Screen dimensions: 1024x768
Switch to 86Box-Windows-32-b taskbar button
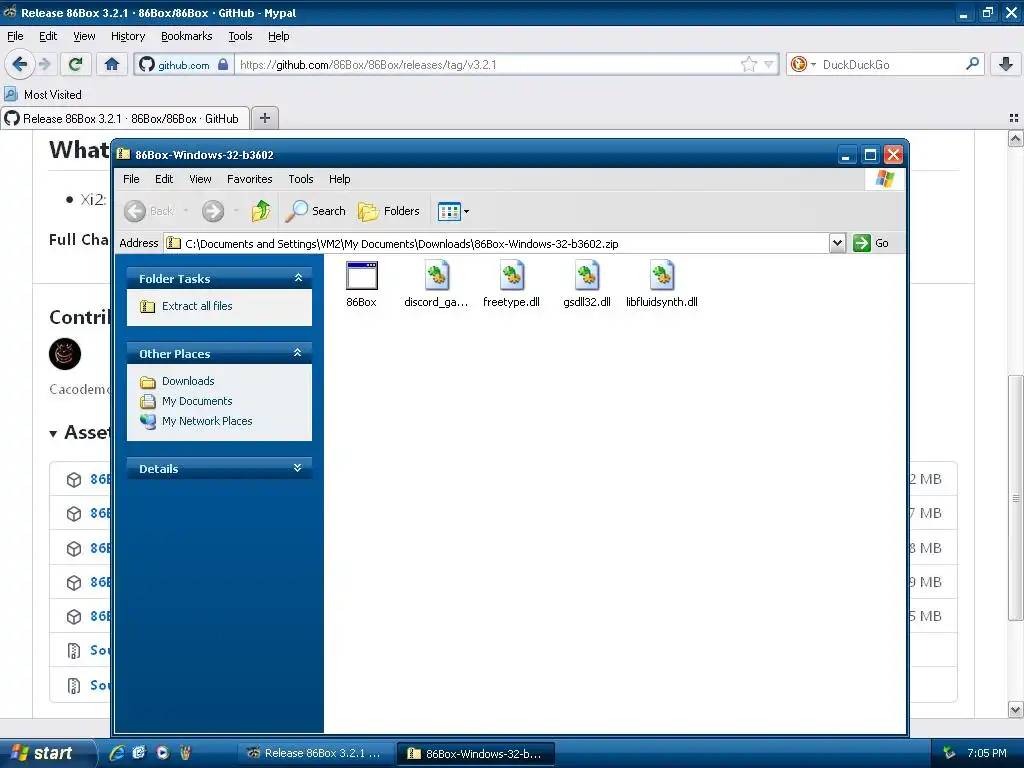point(476,754)
